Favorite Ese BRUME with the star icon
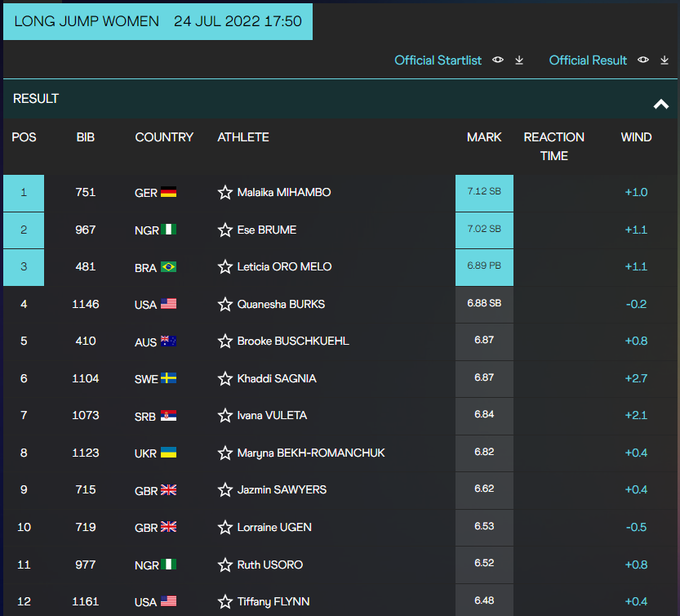This screenshot has height=616, width=680. [225, 230]
